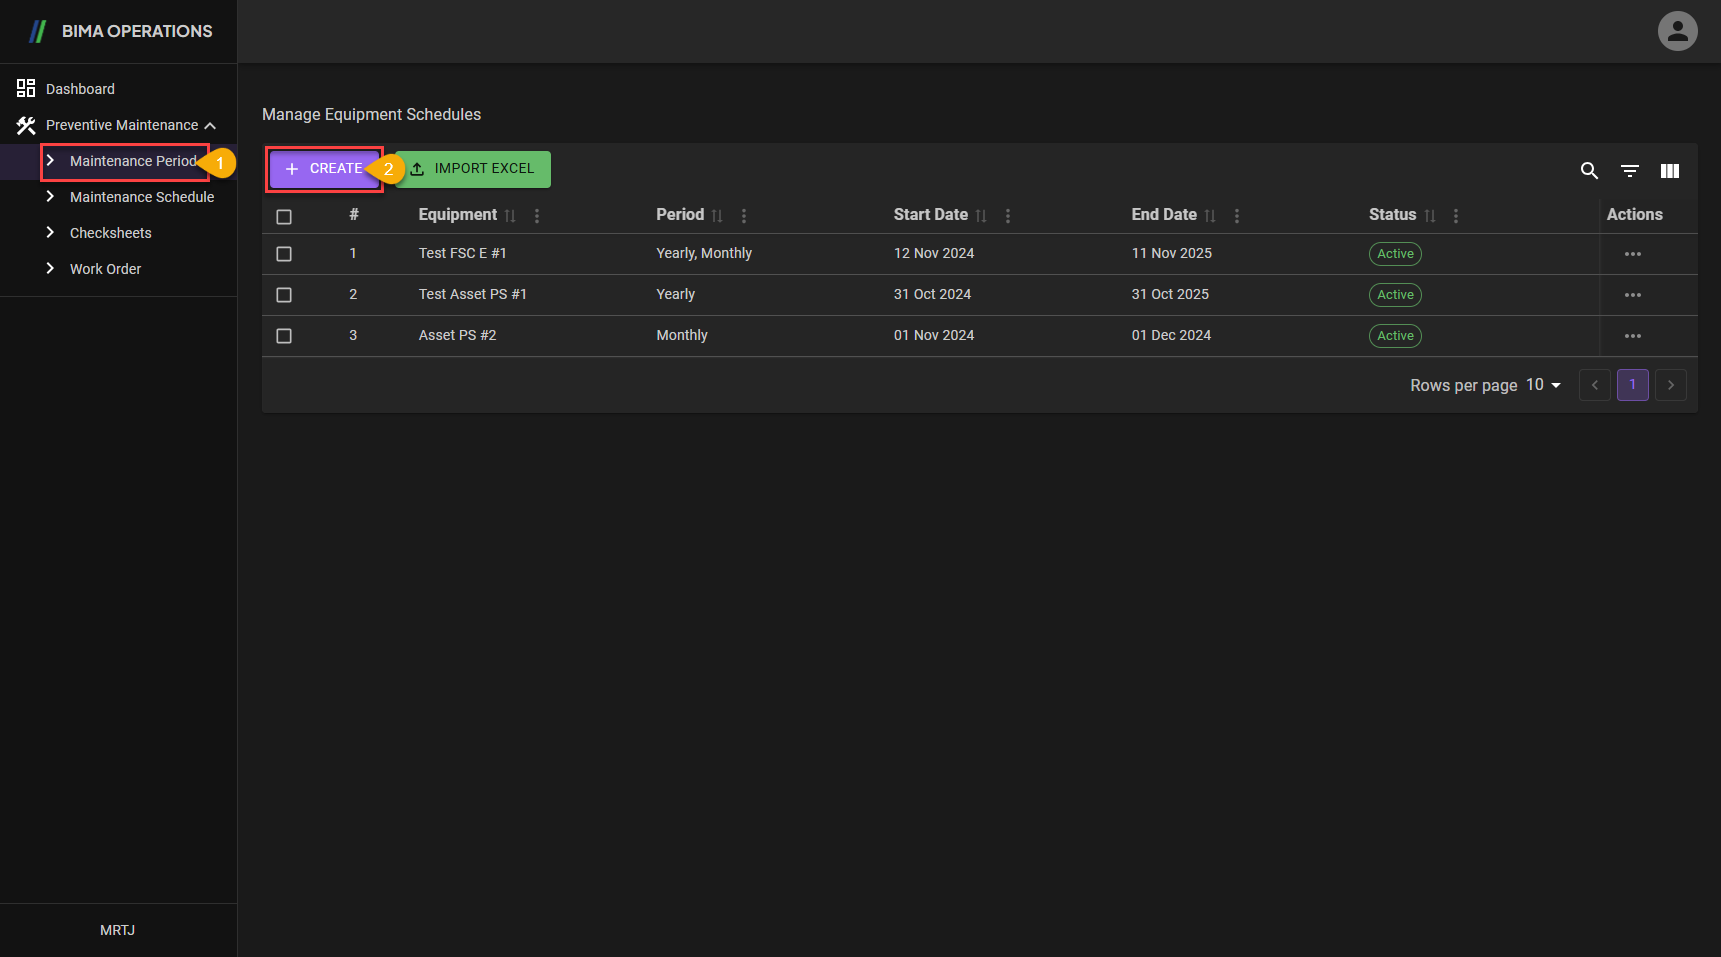Viewport: 1721px width, 957px height.
Task: Open the actions menu for Asset PS #2
Action: click(x=1633, y=336)
